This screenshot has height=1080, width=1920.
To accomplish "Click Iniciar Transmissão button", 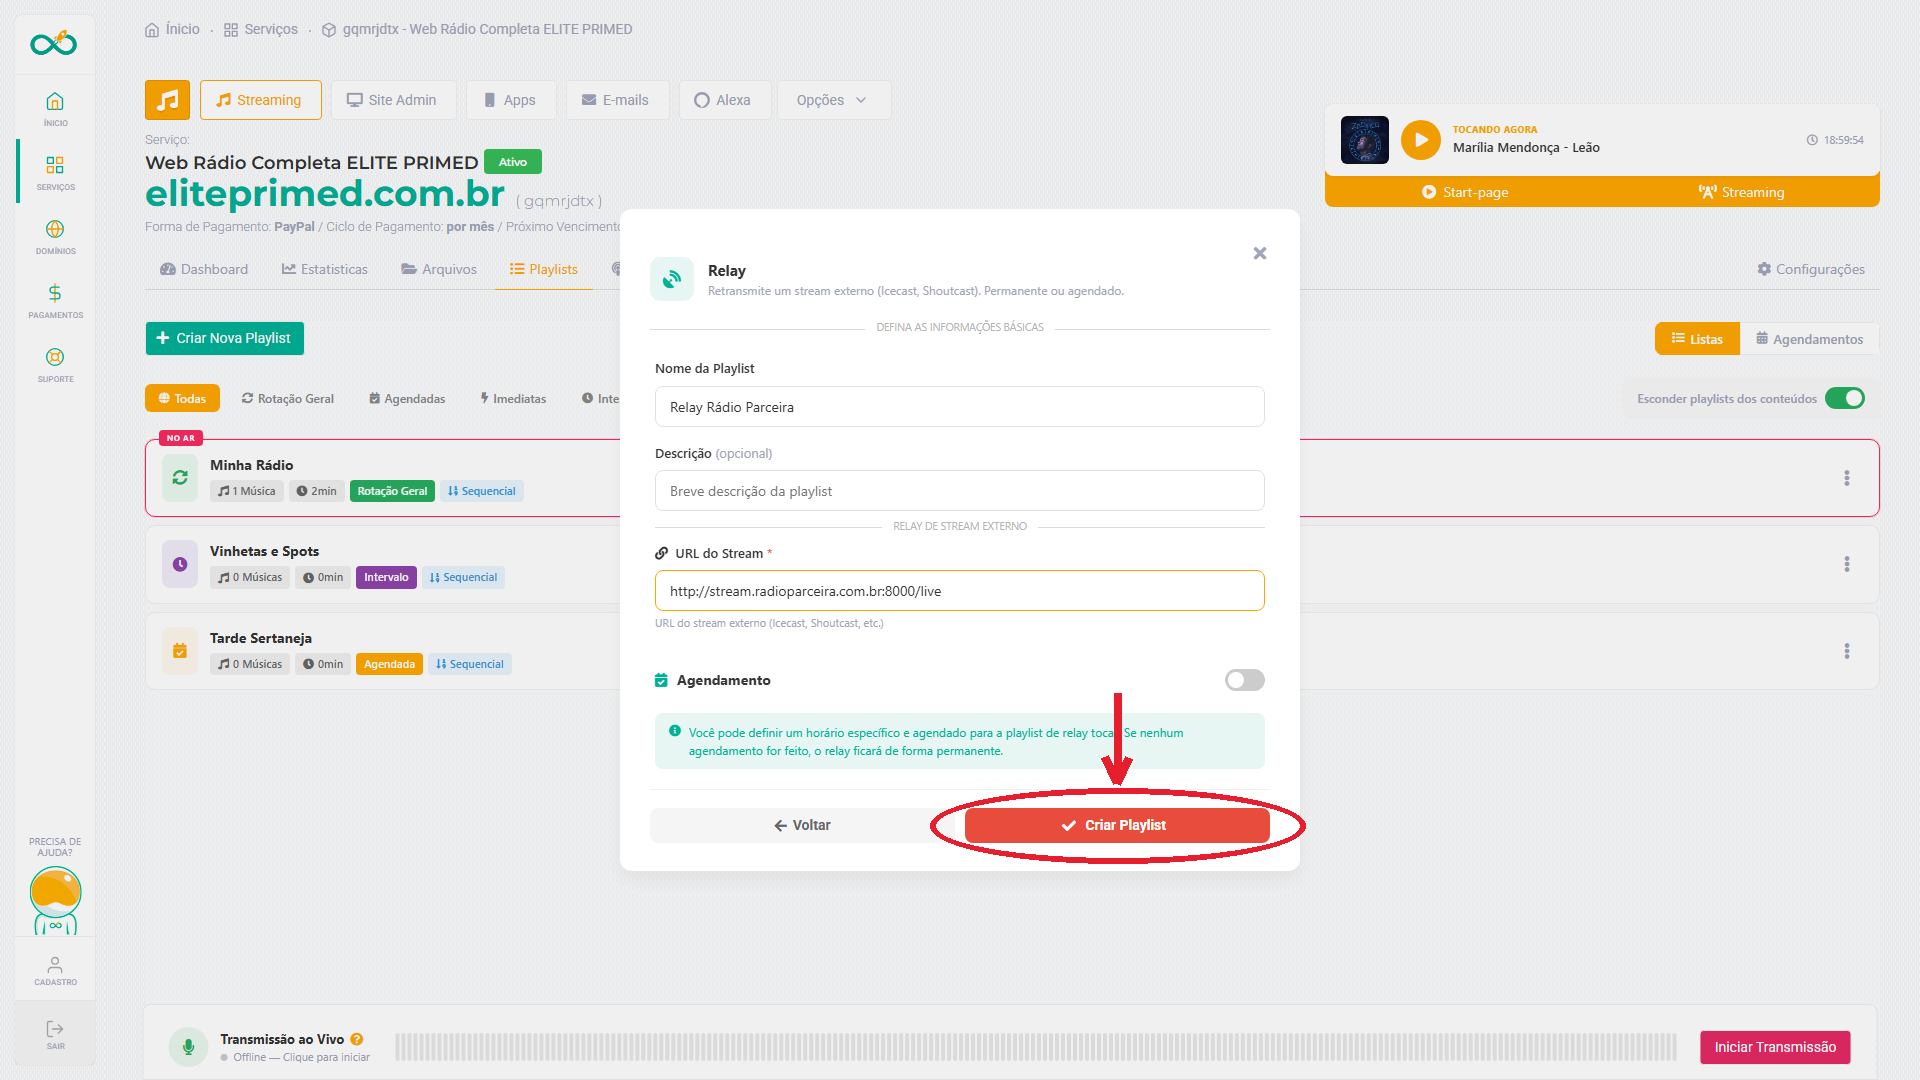I will click(x=1775, y=1047).
